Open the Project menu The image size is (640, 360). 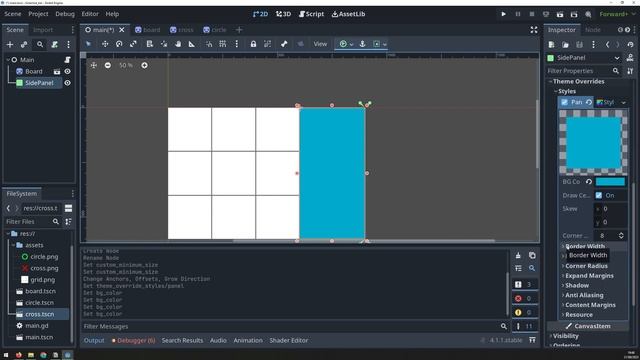[x=38, y=14]
